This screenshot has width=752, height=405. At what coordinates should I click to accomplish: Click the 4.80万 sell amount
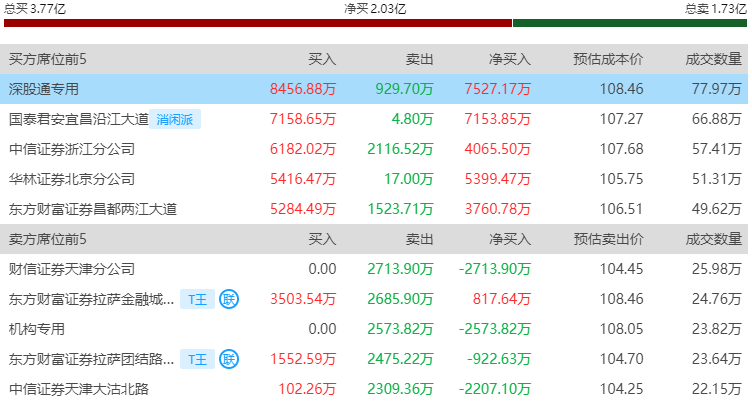click(x=412, y=119)
